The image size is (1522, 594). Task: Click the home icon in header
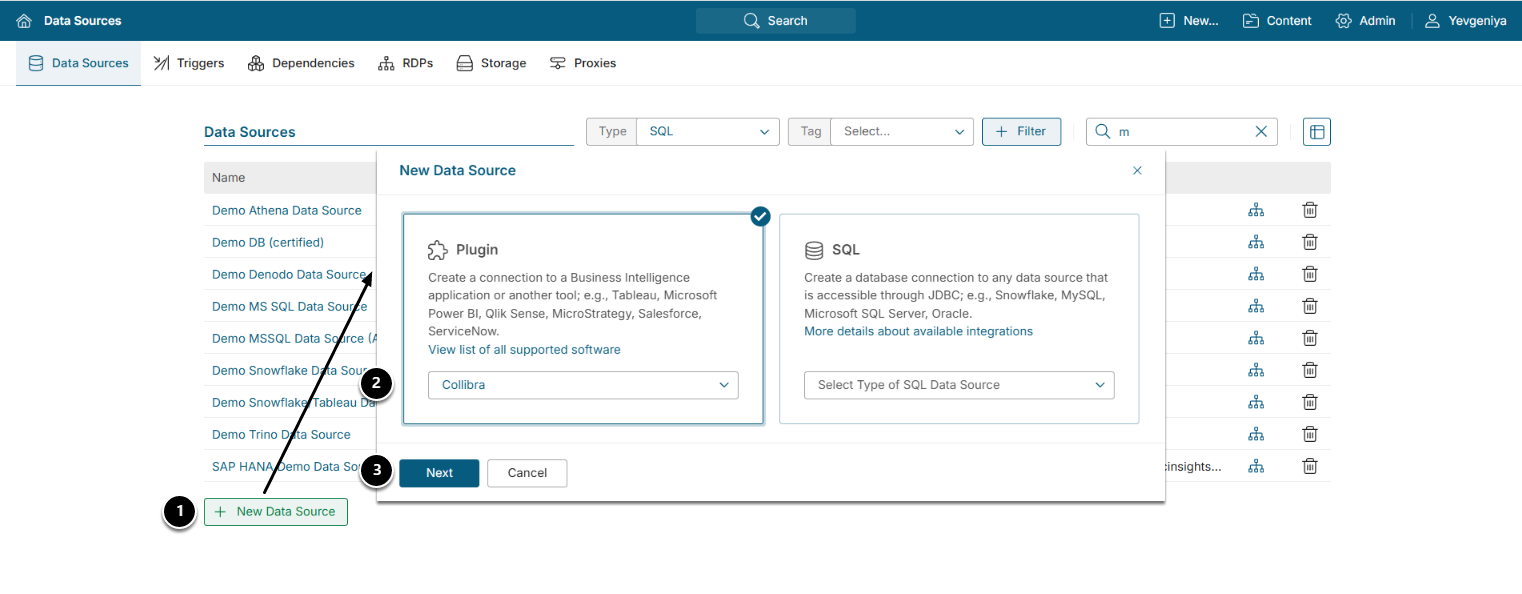coord(24,21)
